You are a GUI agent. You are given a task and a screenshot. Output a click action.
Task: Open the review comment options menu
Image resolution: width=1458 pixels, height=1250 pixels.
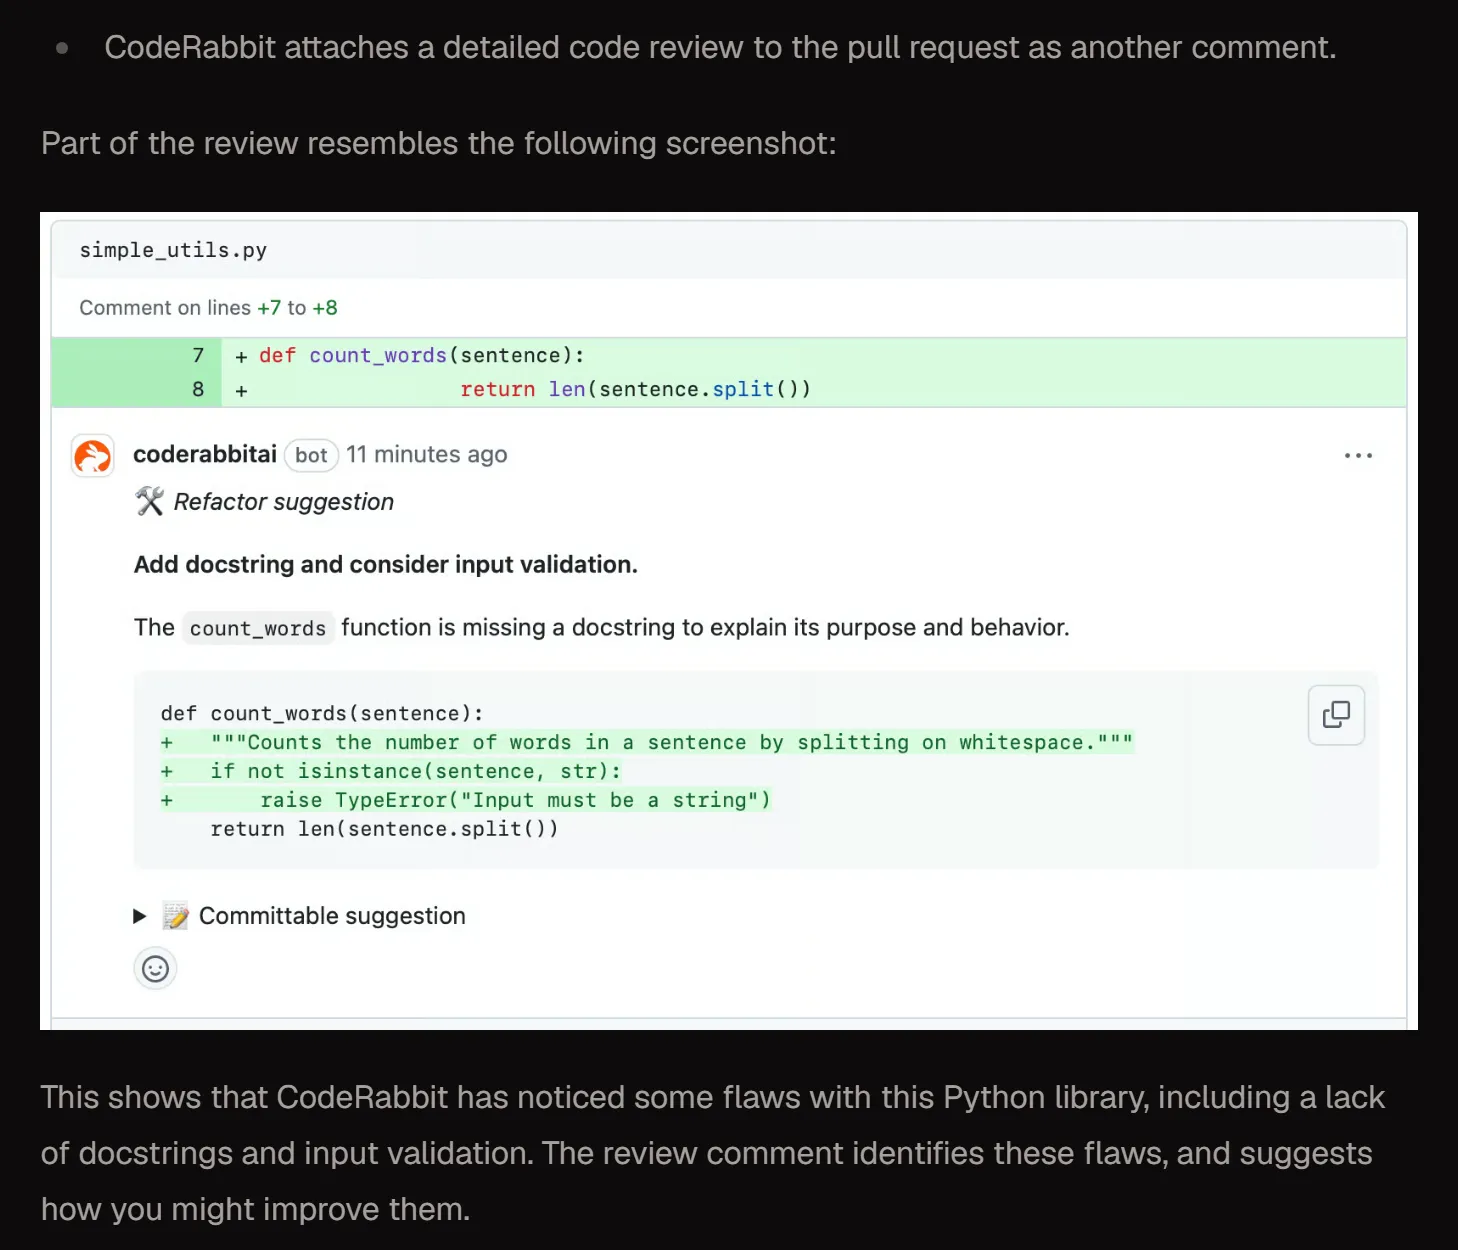click(1358, 456)
